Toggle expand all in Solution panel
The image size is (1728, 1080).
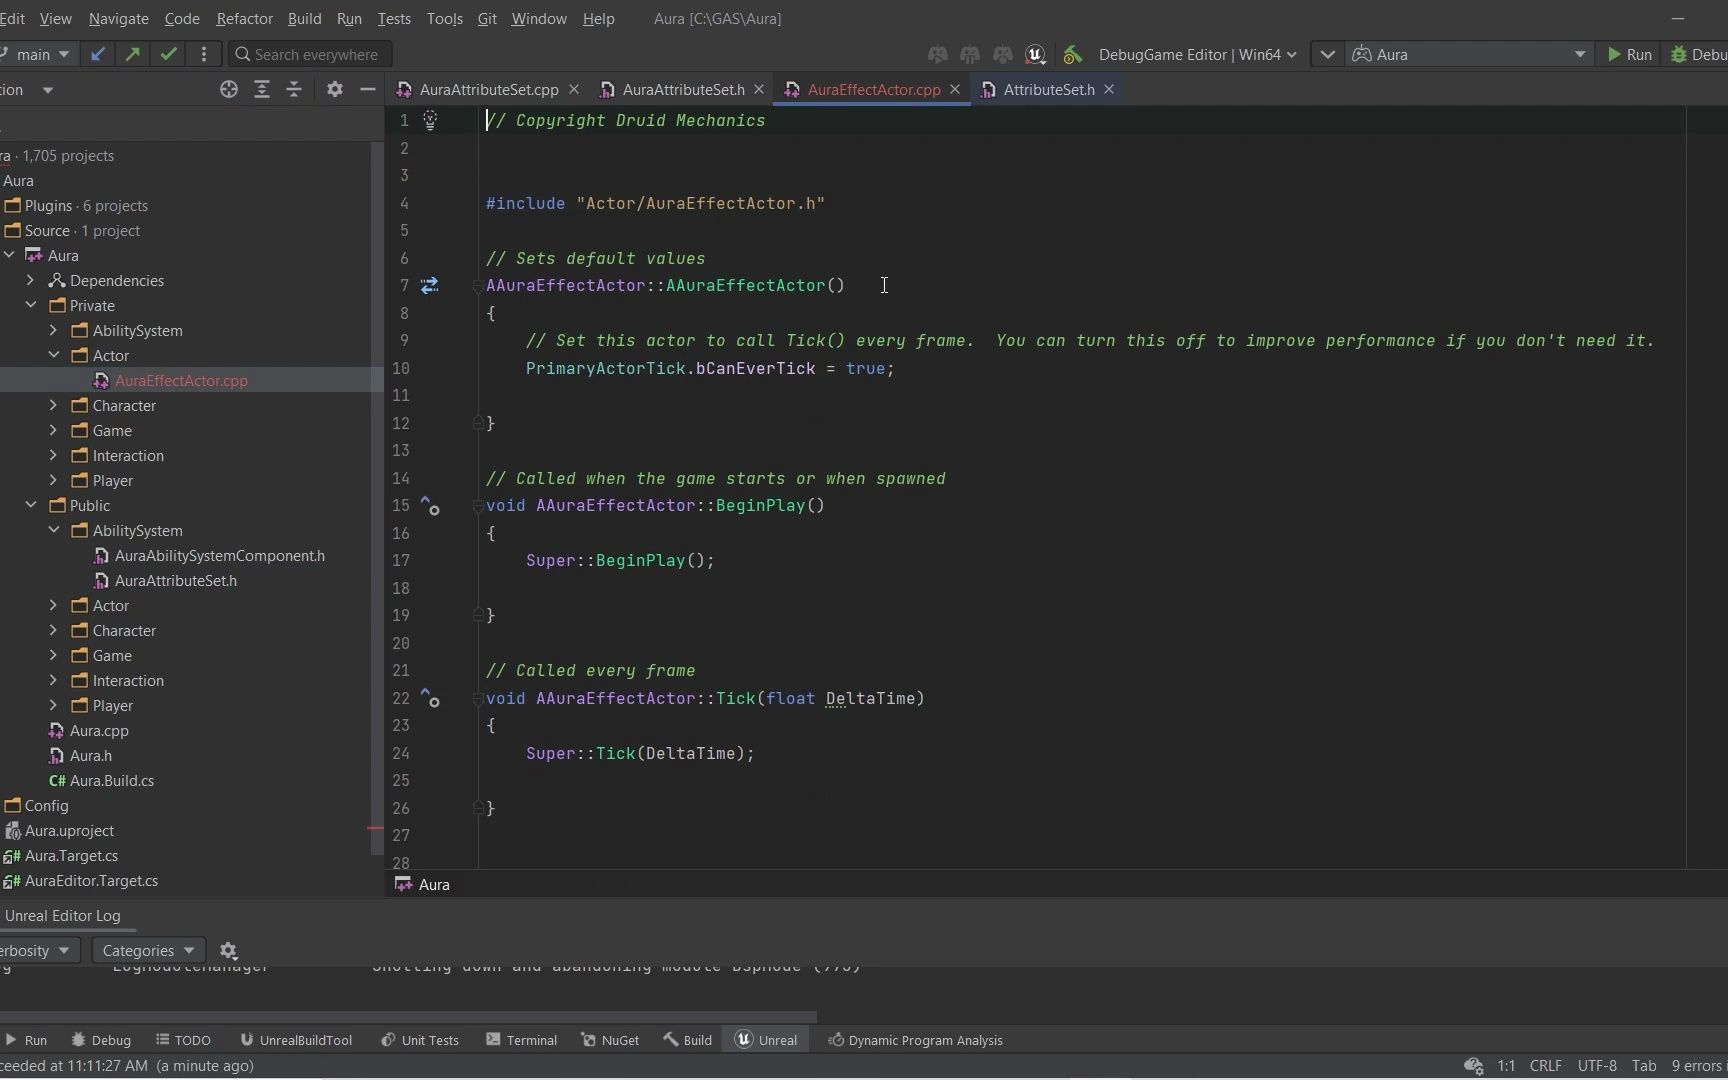point(262,89)
